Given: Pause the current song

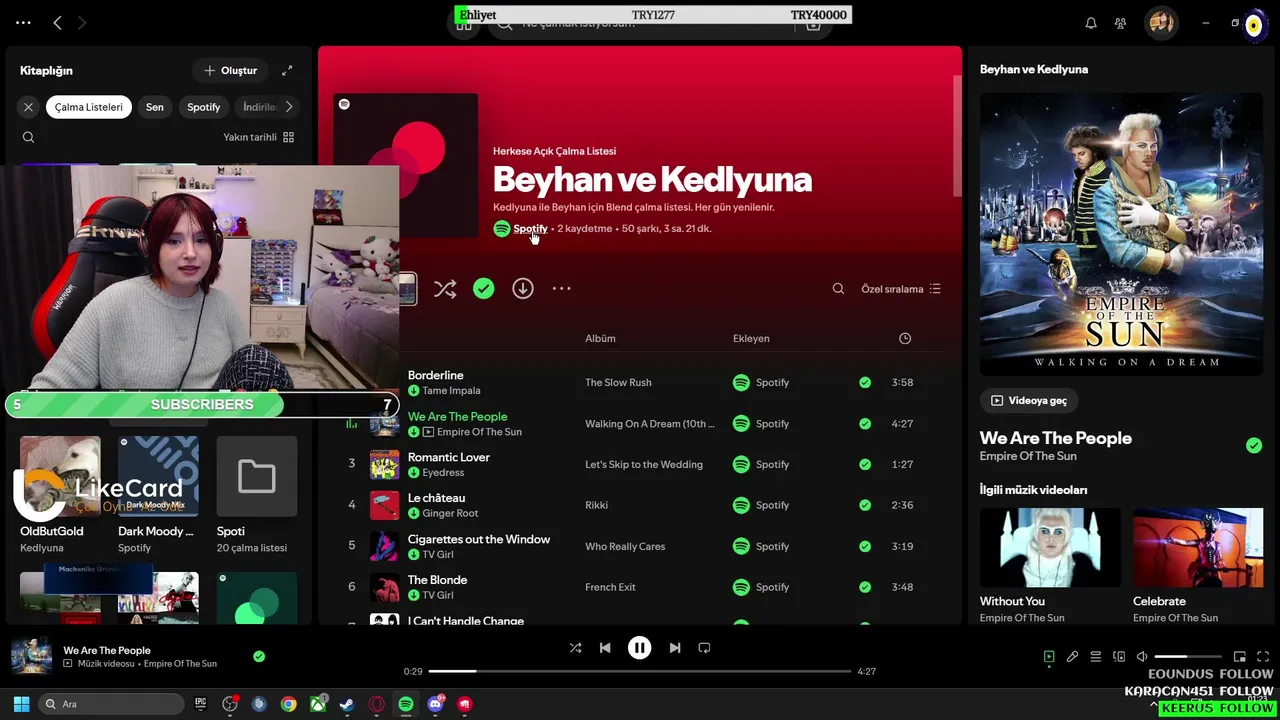Looking at the screenshot, I should point(639,648).
